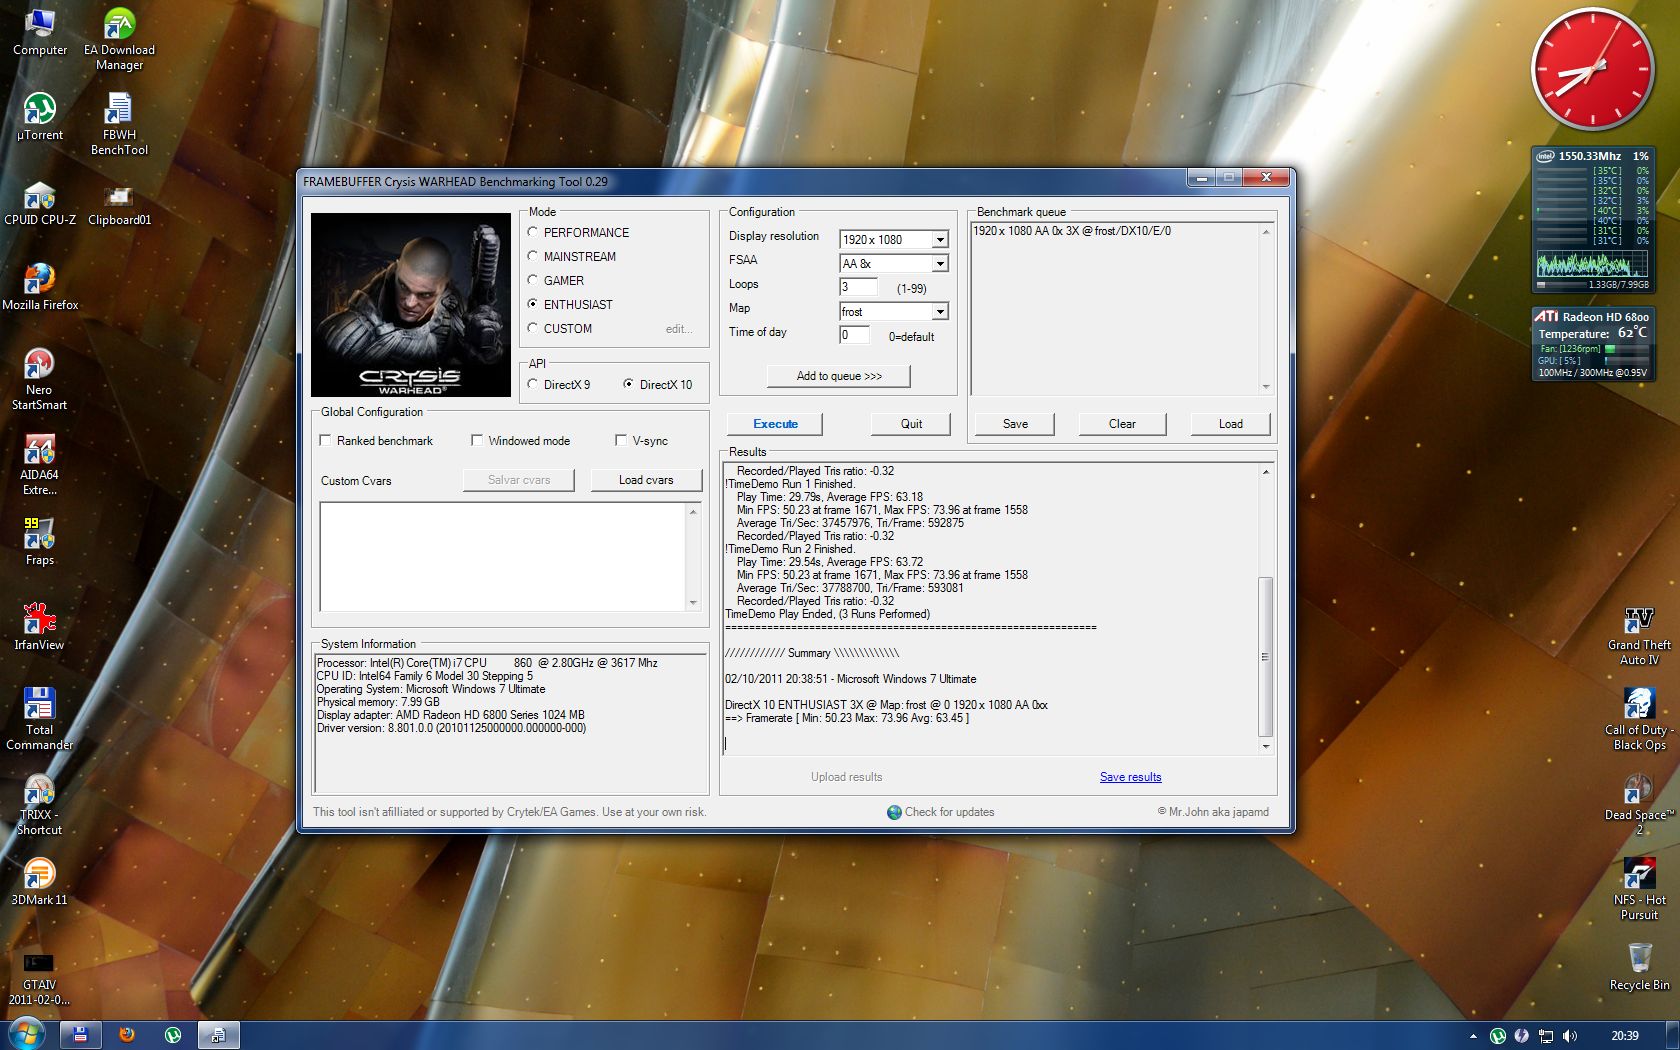Select the queued 1920x1080 frost benchmark entry
Screen dimensions: 1680x1050
coord(1072,231)
